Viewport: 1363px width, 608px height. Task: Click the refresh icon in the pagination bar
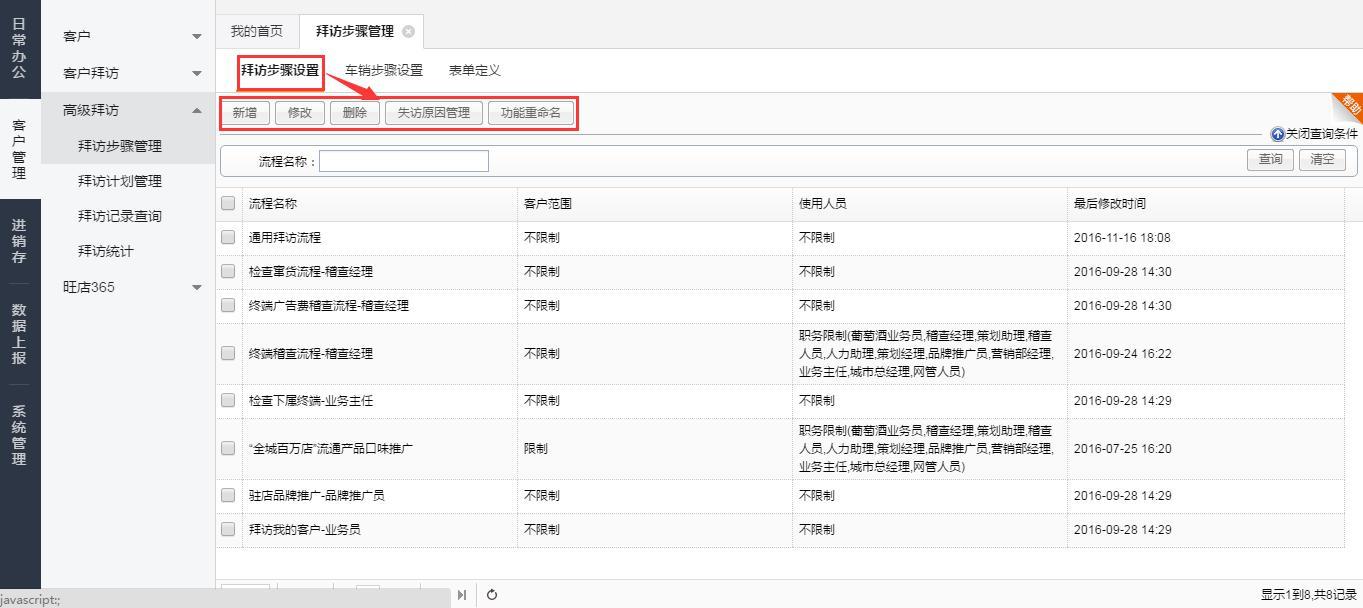tap(492, 594)
